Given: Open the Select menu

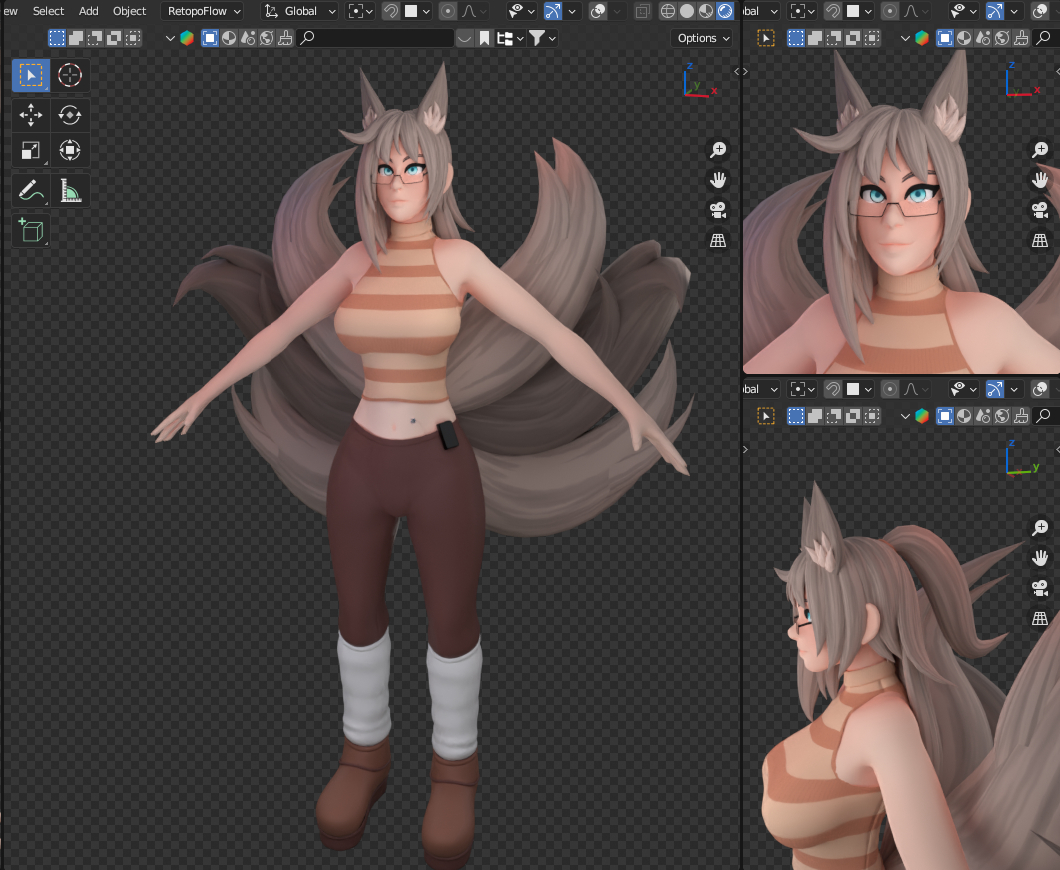Looking at the screenshot, I should point(48,11).
